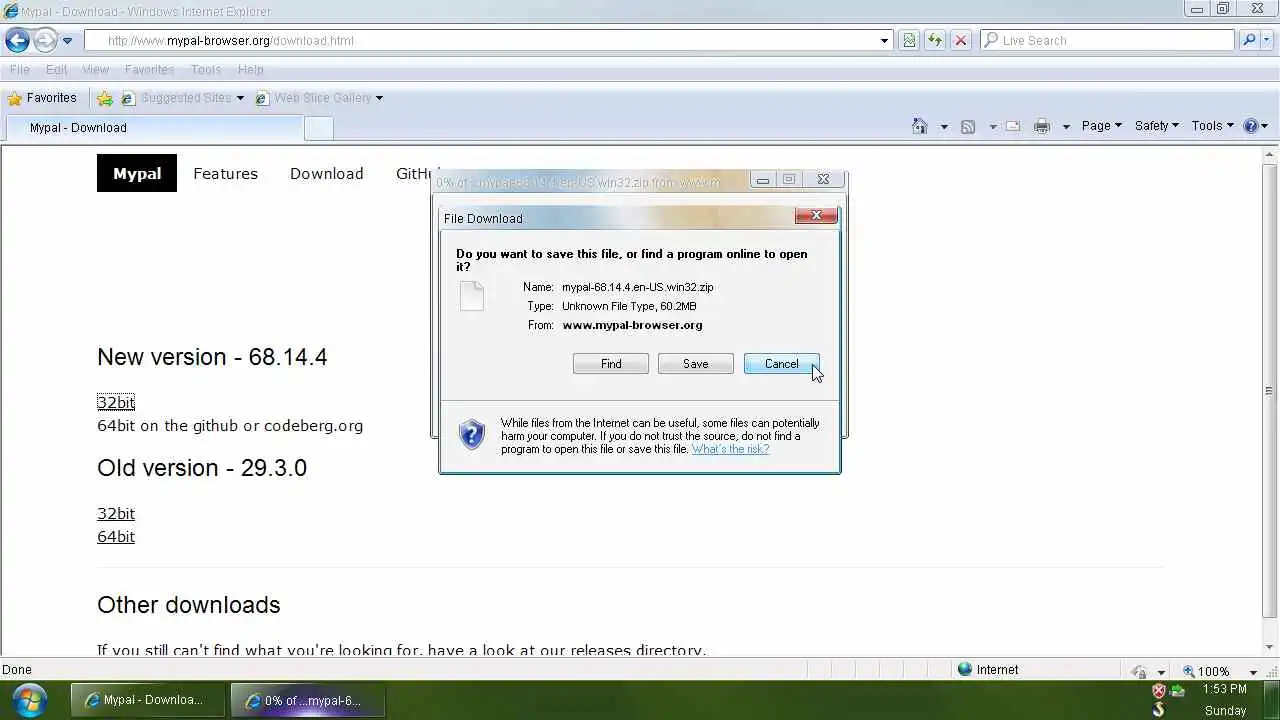Viewport: 1280px width, 720px height.
Task: Switch to Mypal - Download taskbar button
Action: point(146,700)
